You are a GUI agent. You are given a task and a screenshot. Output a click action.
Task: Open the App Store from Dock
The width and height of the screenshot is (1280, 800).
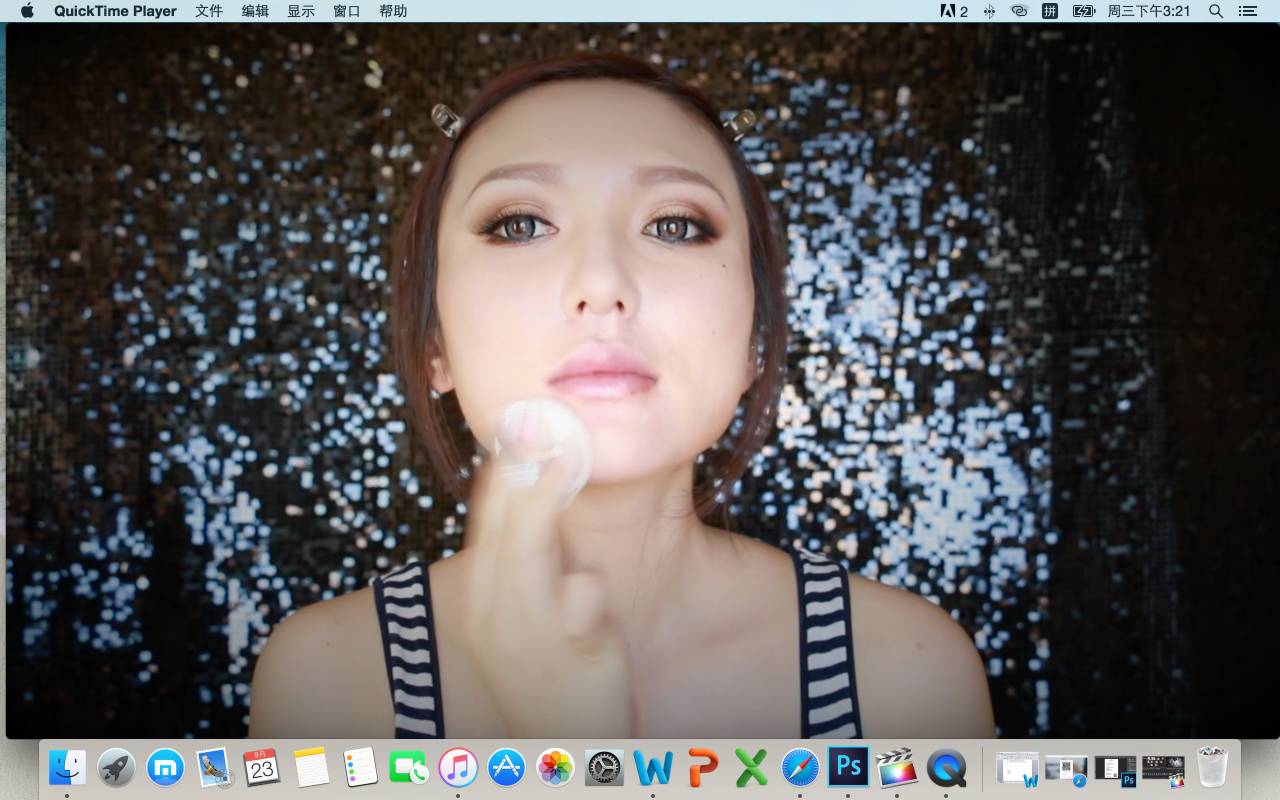click(x=507, y=767)
